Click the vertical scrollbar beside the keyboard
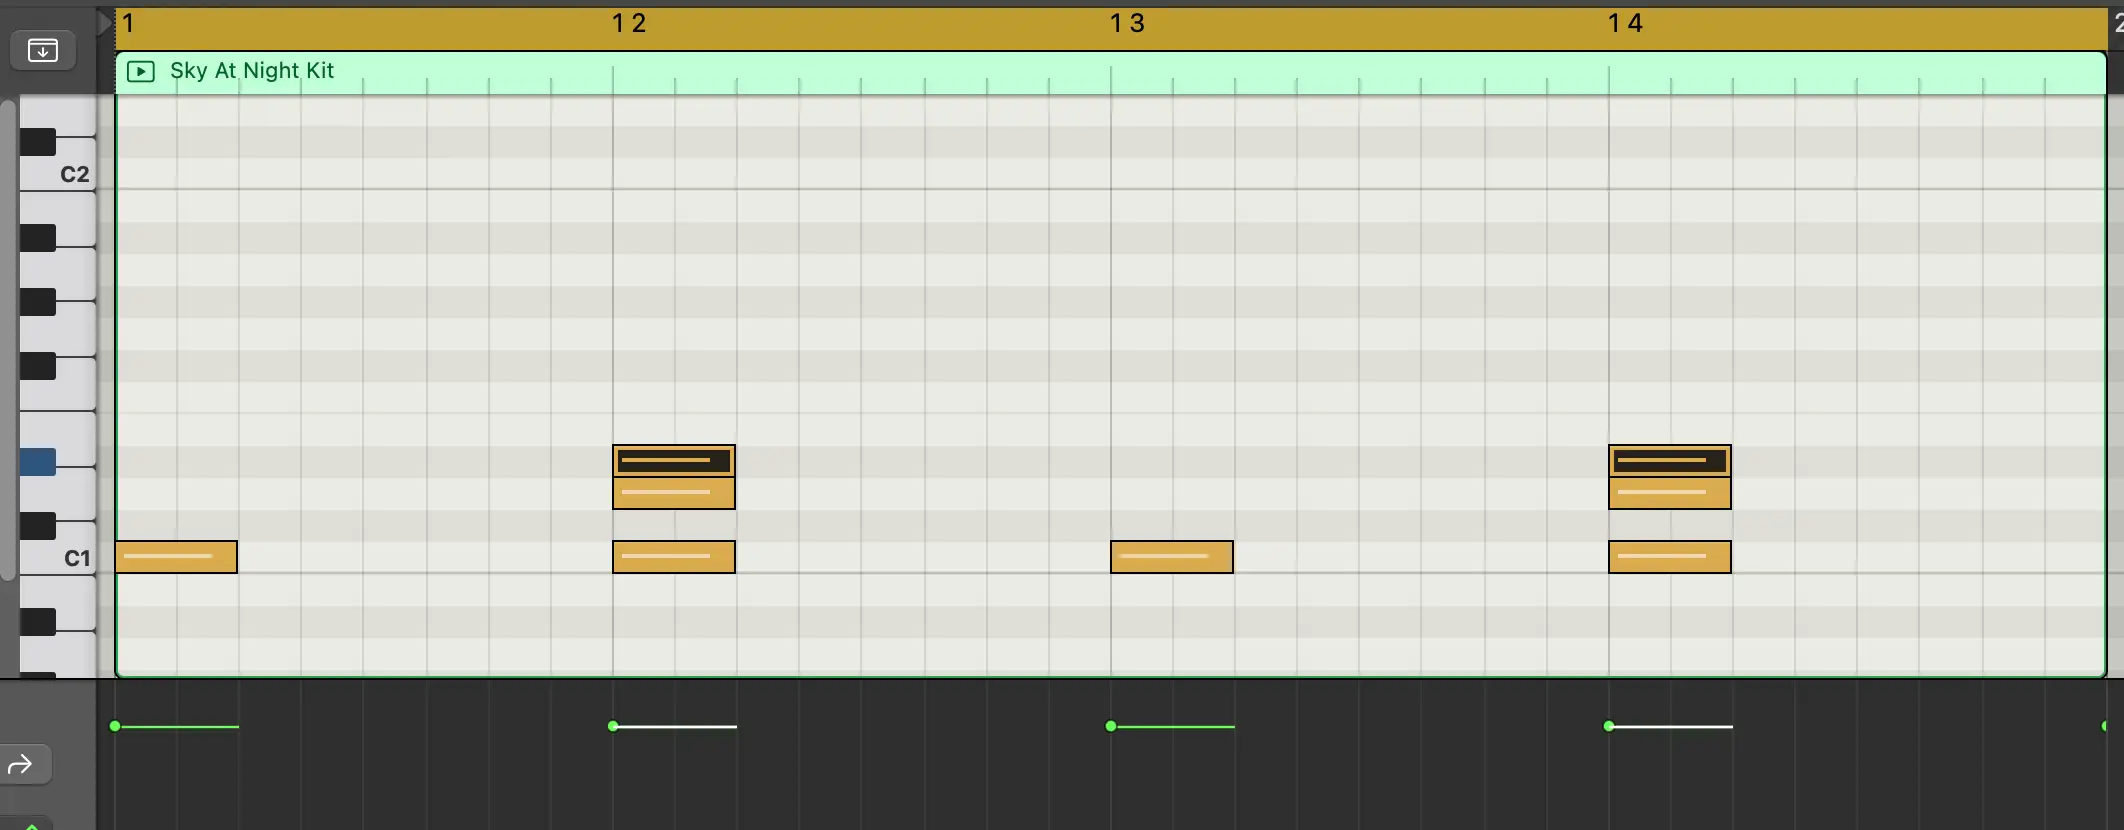Image resolution: width=2124 pixels, height=830 pixels. (8, 340)
